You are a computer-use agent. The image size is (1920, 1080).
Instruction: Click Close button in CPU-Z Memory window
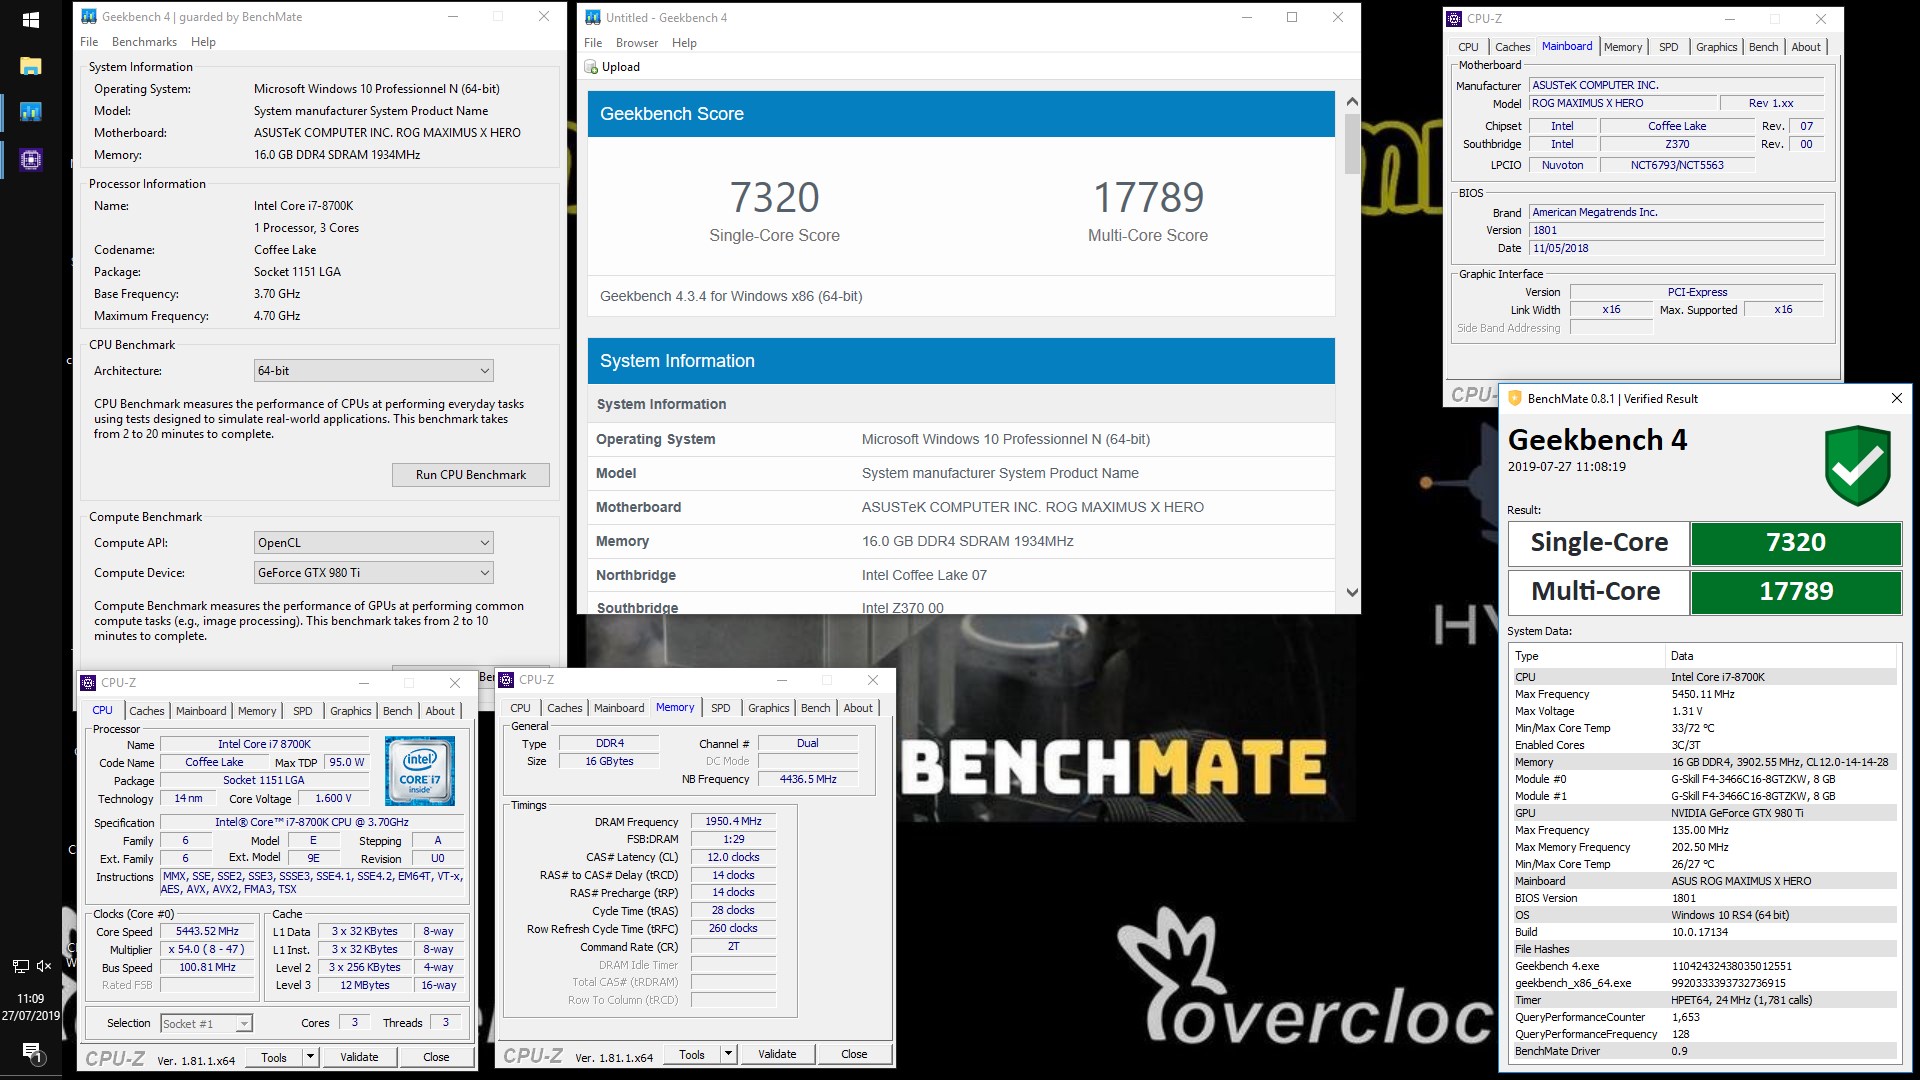tap(854, 1054)
